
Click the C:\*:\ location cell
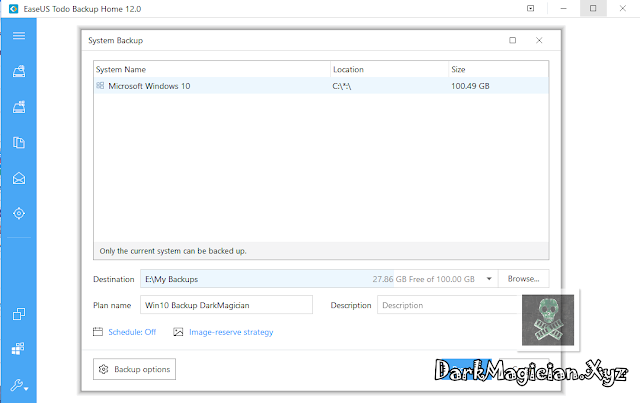click(342, 86)
